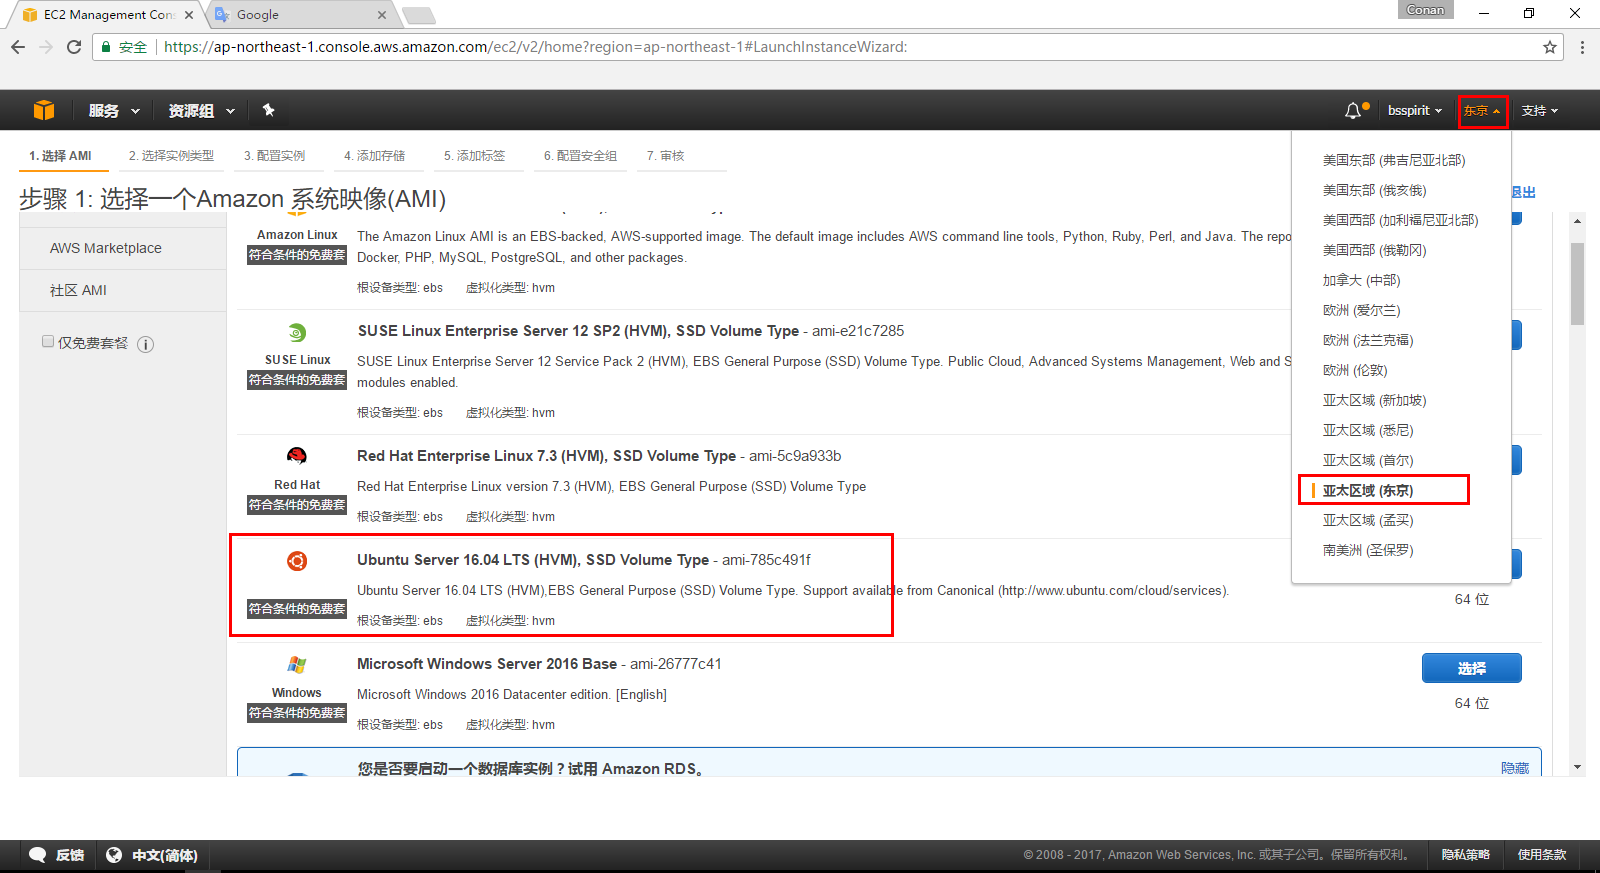
Task: Select region 欧洲 (法兰克福)
Action: [x=1368, y=340]
